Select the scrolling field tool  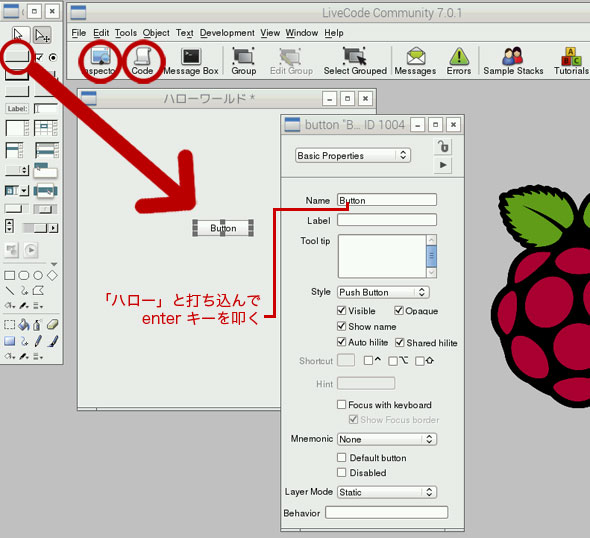pyautogui.click(x=17, y=128)
